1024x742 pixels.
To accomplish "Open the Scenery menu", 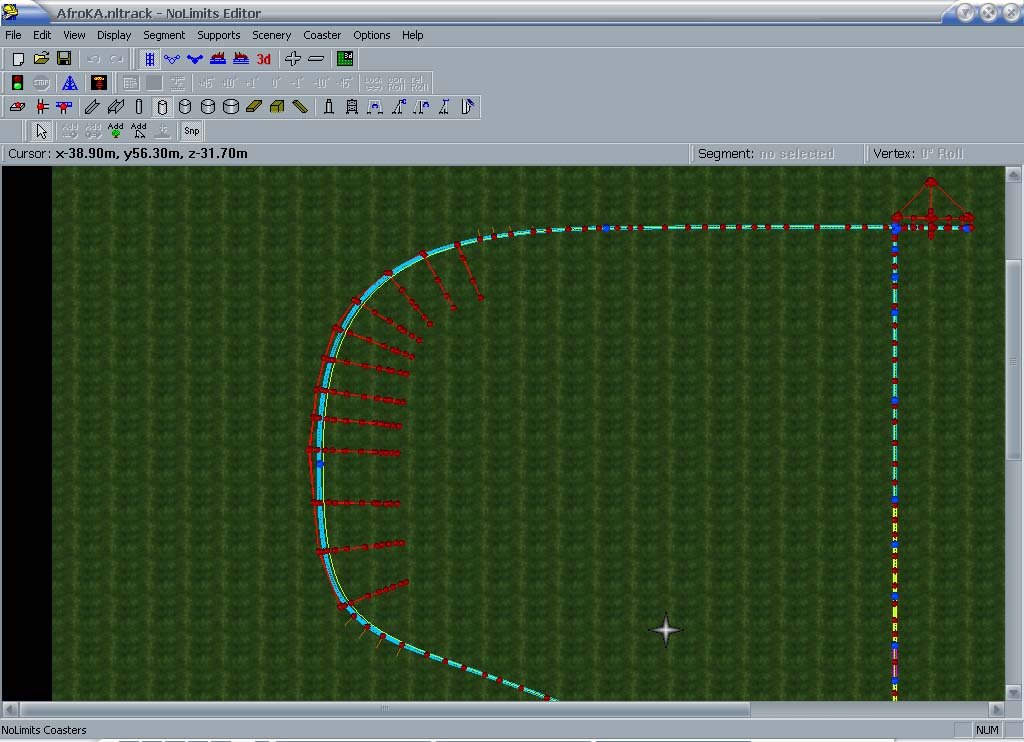I will point(272,35).
